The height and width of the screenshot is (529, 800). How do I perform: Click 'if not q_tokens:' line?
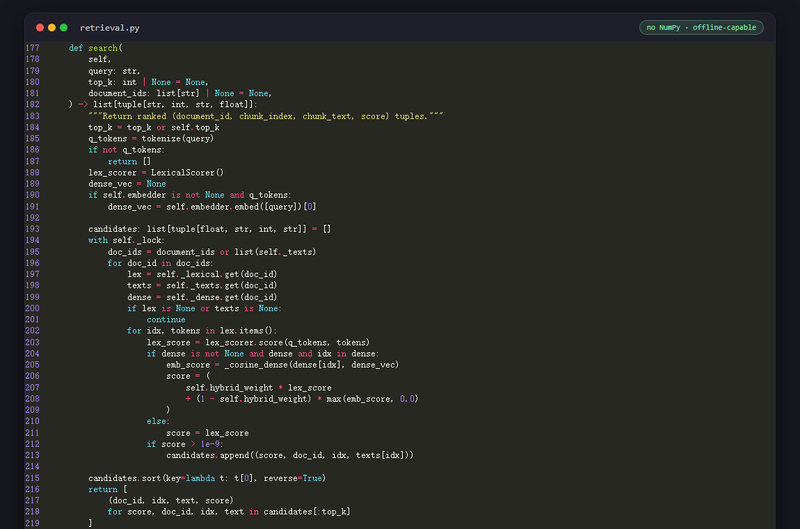coord(127,150)
